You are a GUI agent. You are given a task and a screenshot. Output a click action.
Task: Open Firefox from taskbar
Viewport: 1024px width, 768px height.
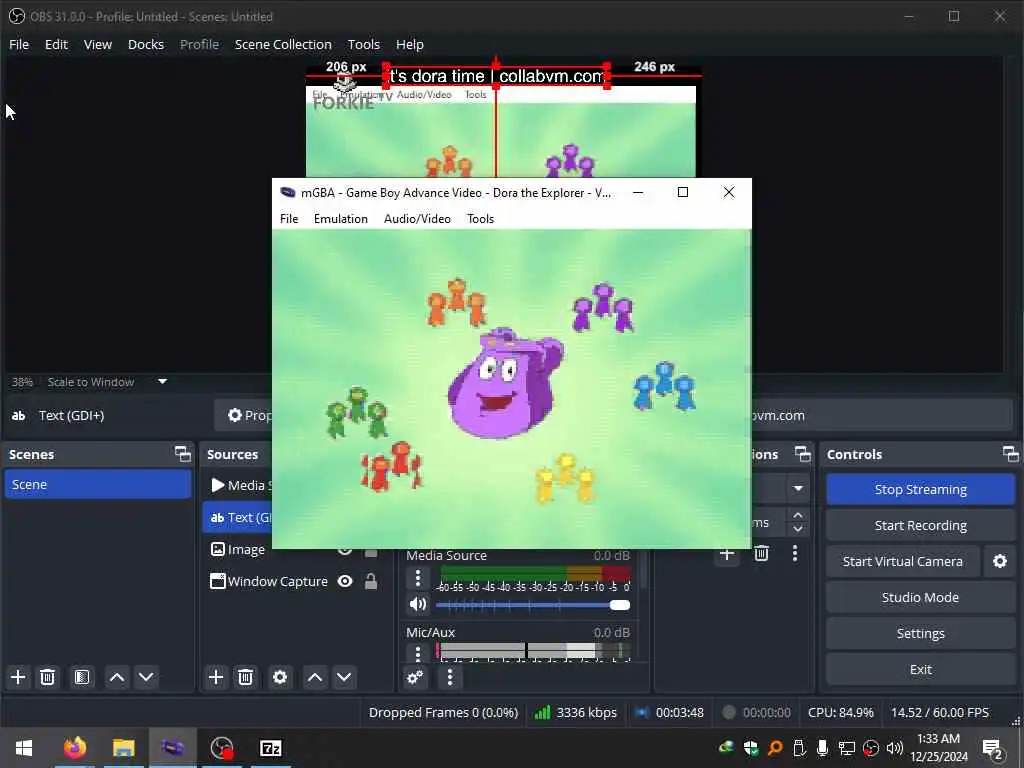pos(74,748)
